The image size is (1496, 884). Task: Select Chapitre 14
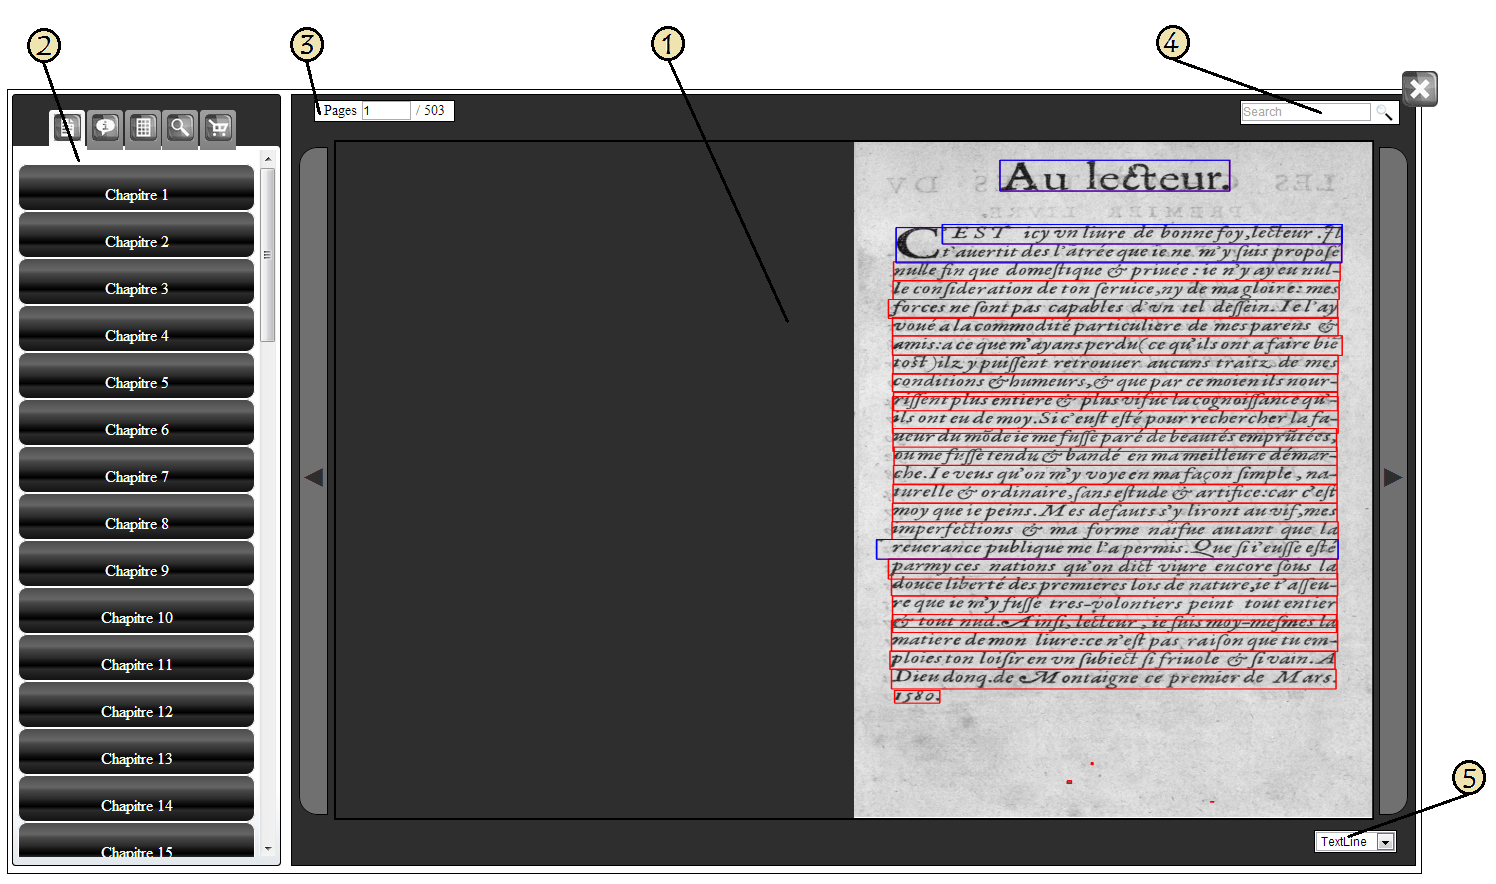[x=136, y=799]
